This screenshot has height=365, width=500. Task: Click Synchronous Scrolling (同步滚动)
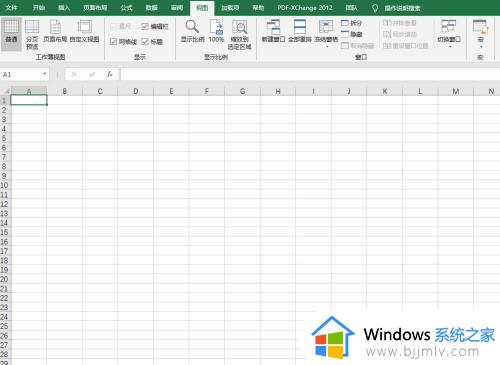coord(400,34)
